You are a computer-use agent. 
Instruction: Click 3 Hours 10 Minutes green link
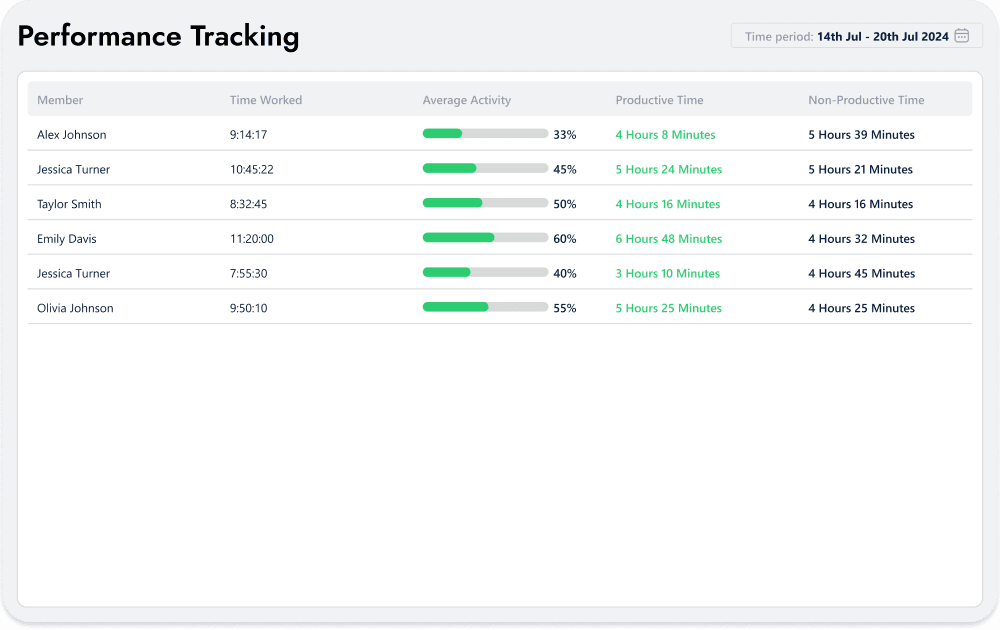pos(666,273)
